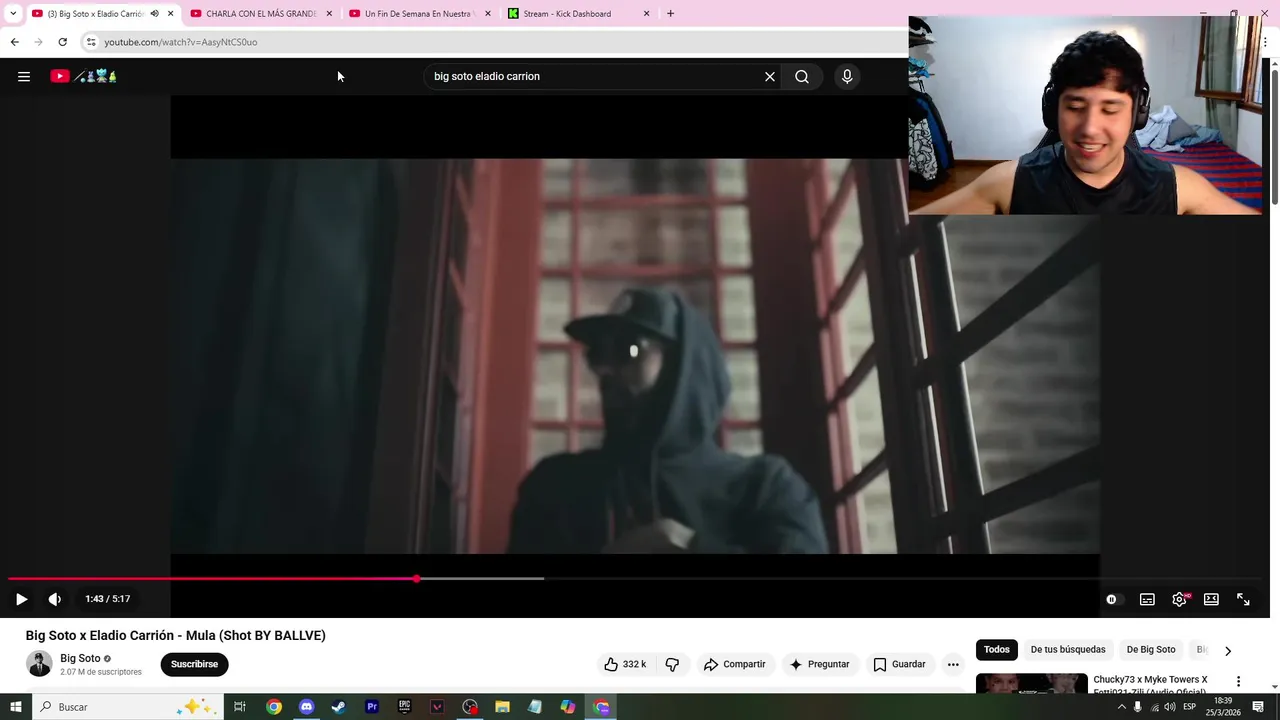1280x720 pixels.
Task: Open Steam from taskbar
Action: [339, 707]
